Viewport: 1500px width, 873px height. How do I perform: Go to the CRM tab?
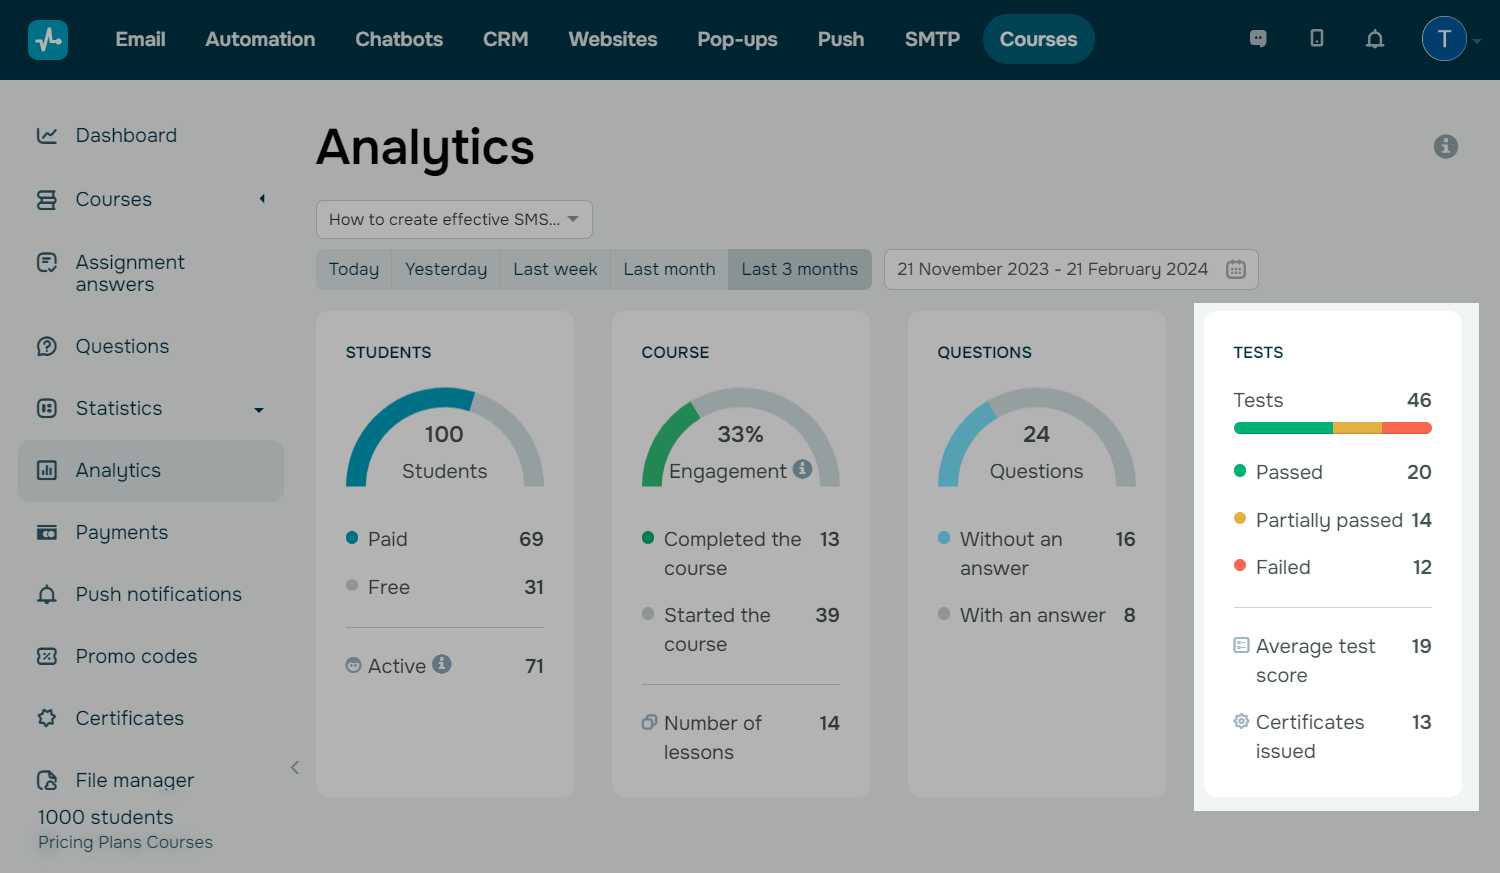pyautogui.click(x=505, y=40)
